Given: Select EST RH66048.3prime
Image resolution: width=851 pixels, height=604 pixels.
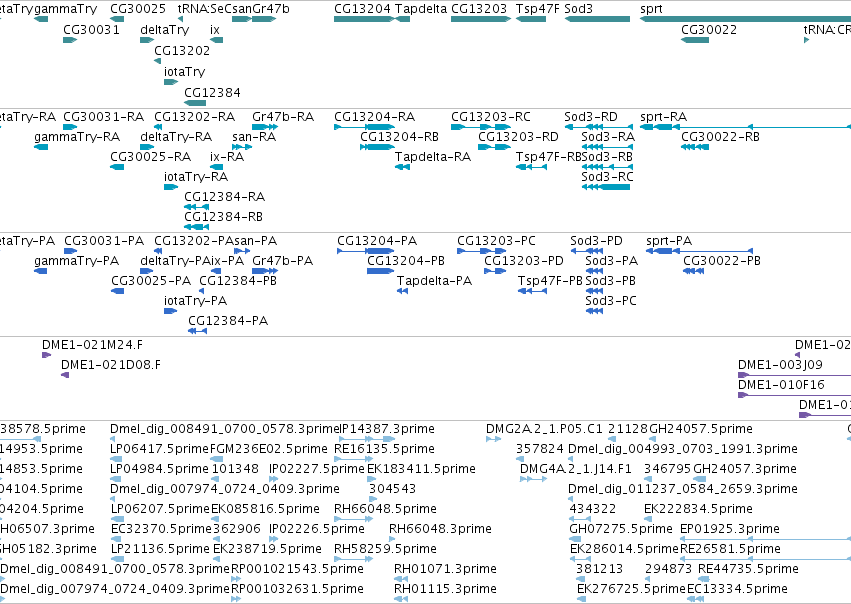Looking at the screenshot, I should 440,529.
